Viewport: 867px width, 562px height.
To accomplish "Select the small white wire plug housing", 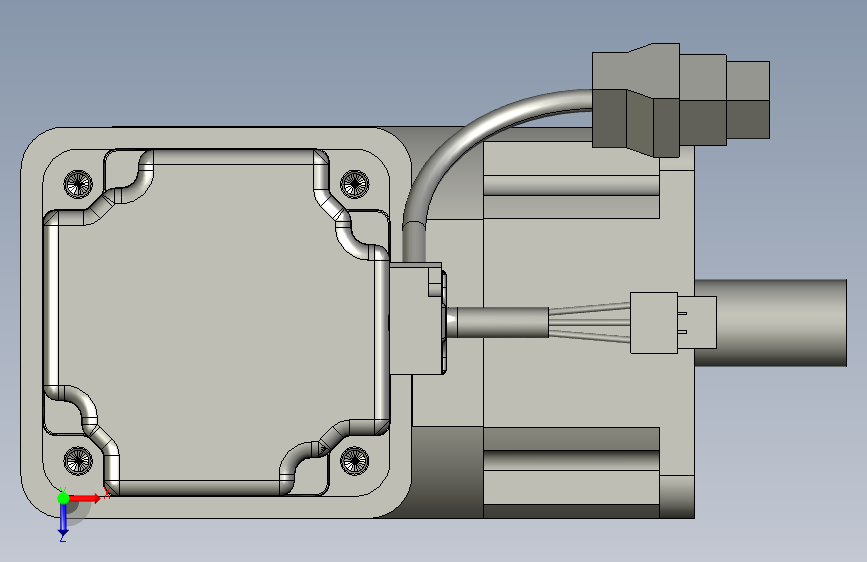I will 654,323.
